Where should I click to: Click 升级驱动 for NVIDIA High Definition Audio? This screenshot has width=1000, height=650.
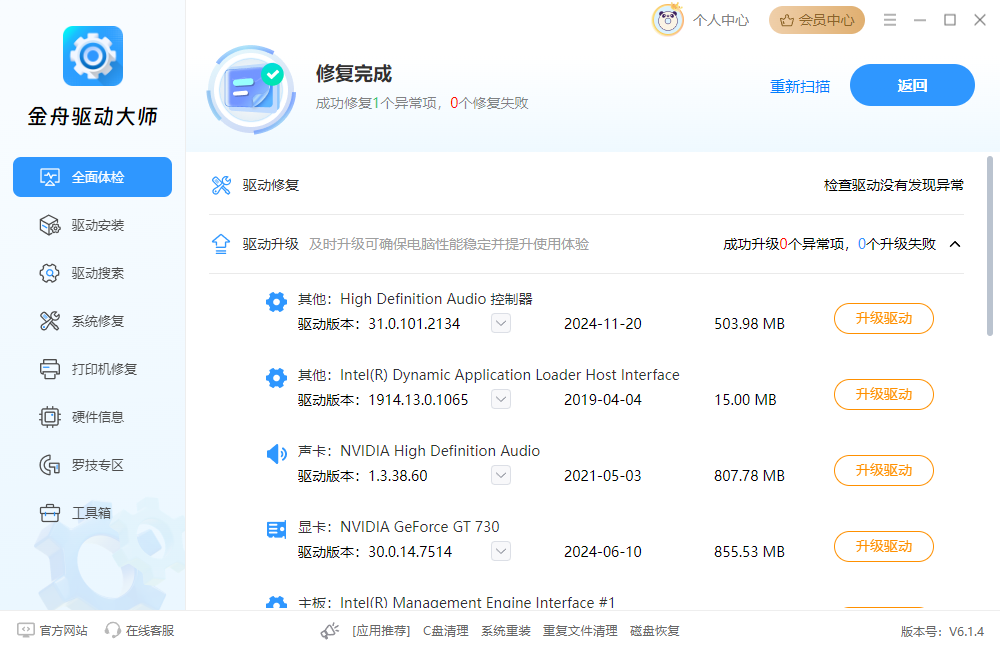coord(883,470)
